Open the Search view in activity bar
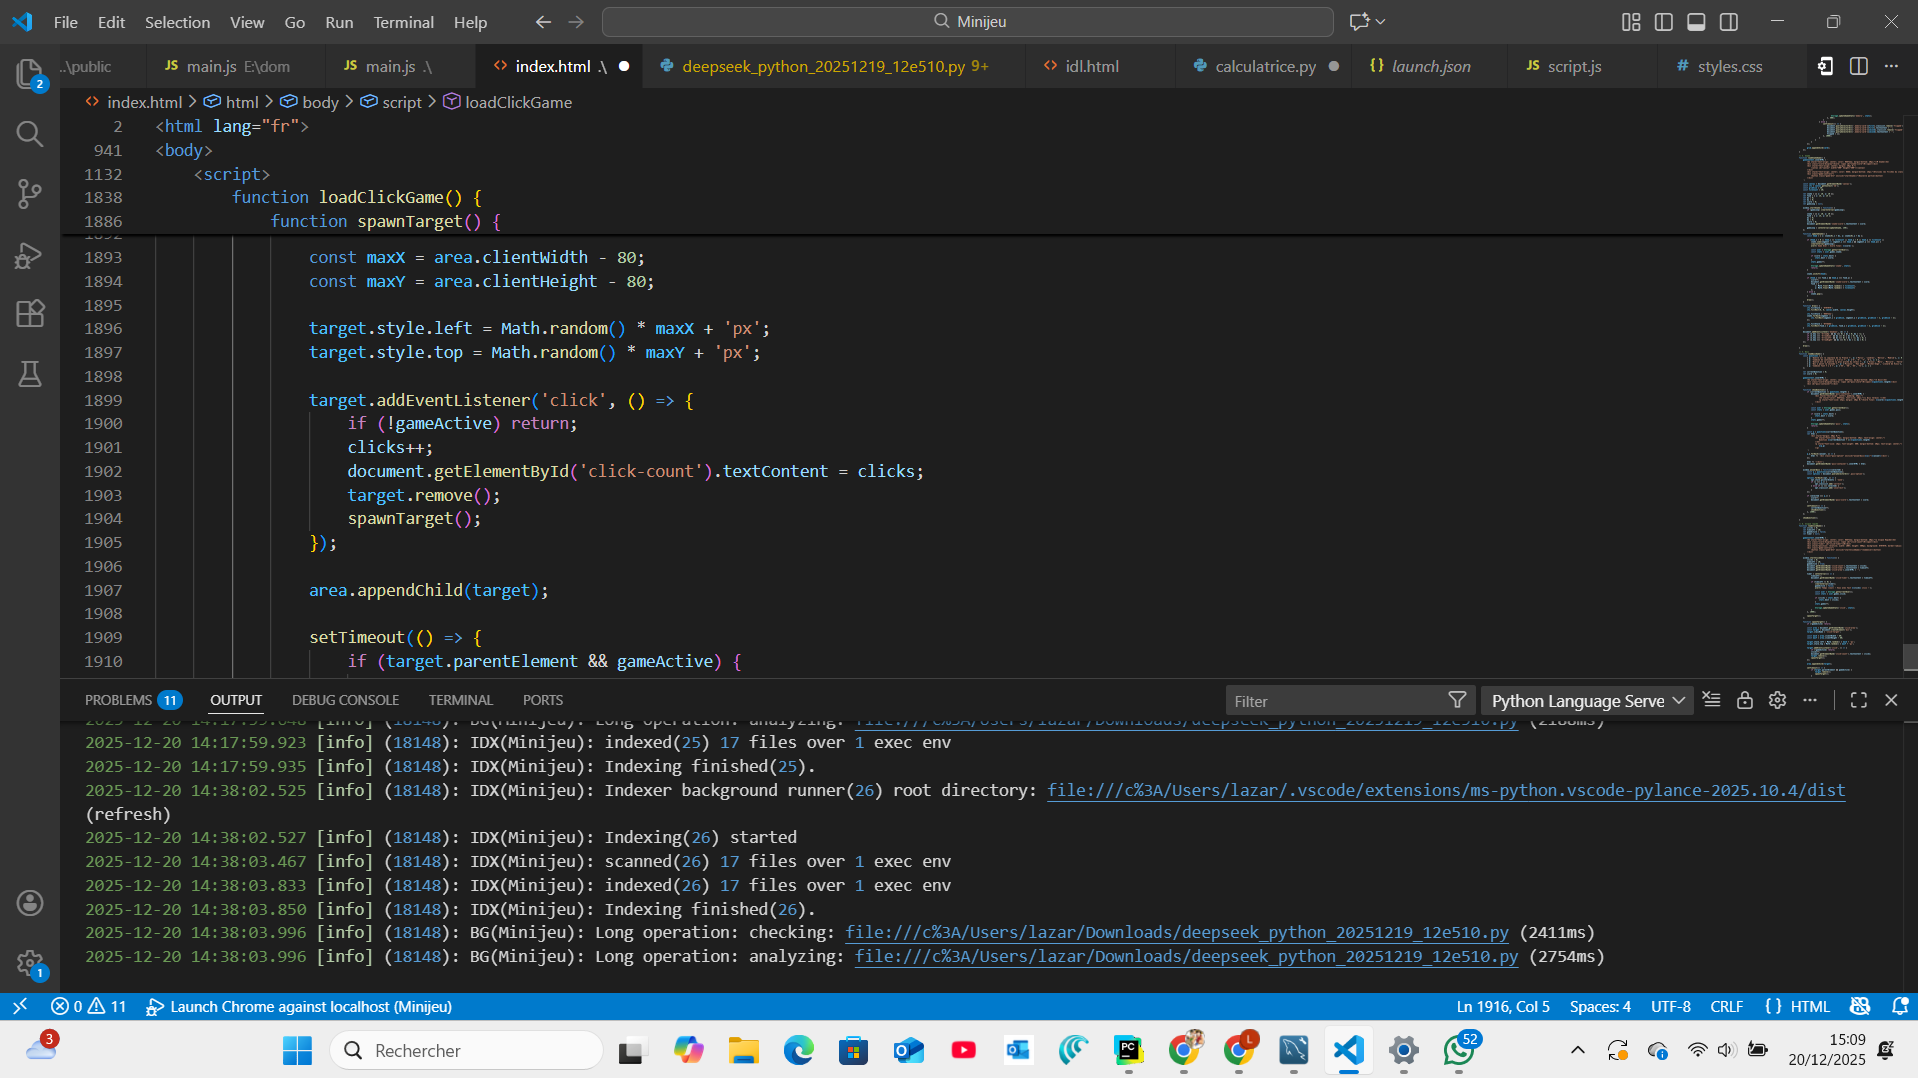Screen dimensions: 1918x1078 click(x=30, y=134)
